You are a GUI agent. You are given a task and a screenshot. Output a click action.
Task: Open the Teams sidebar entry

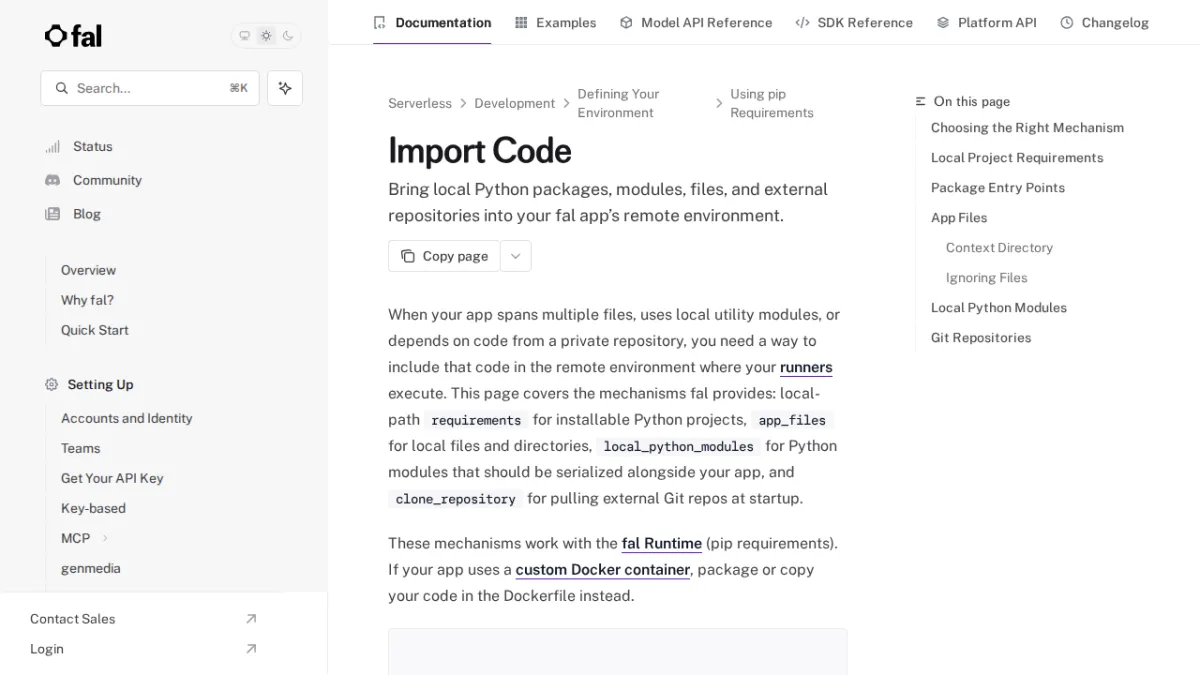pos(80,448)
